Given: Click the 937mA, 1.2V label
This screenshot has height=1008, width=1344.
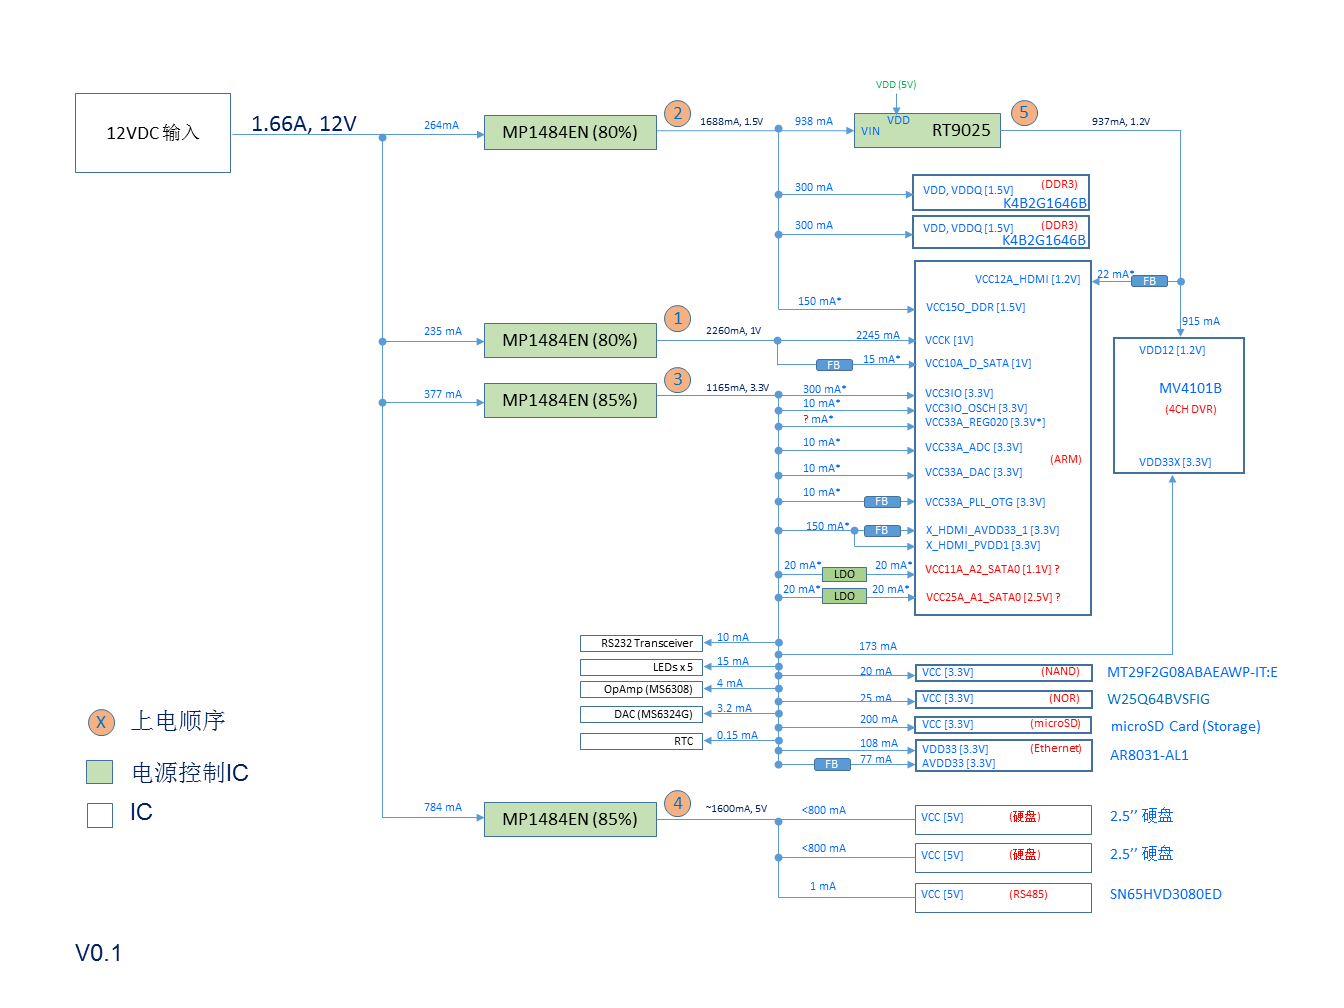Looking at the screenshot, I should pos(1121,121).
